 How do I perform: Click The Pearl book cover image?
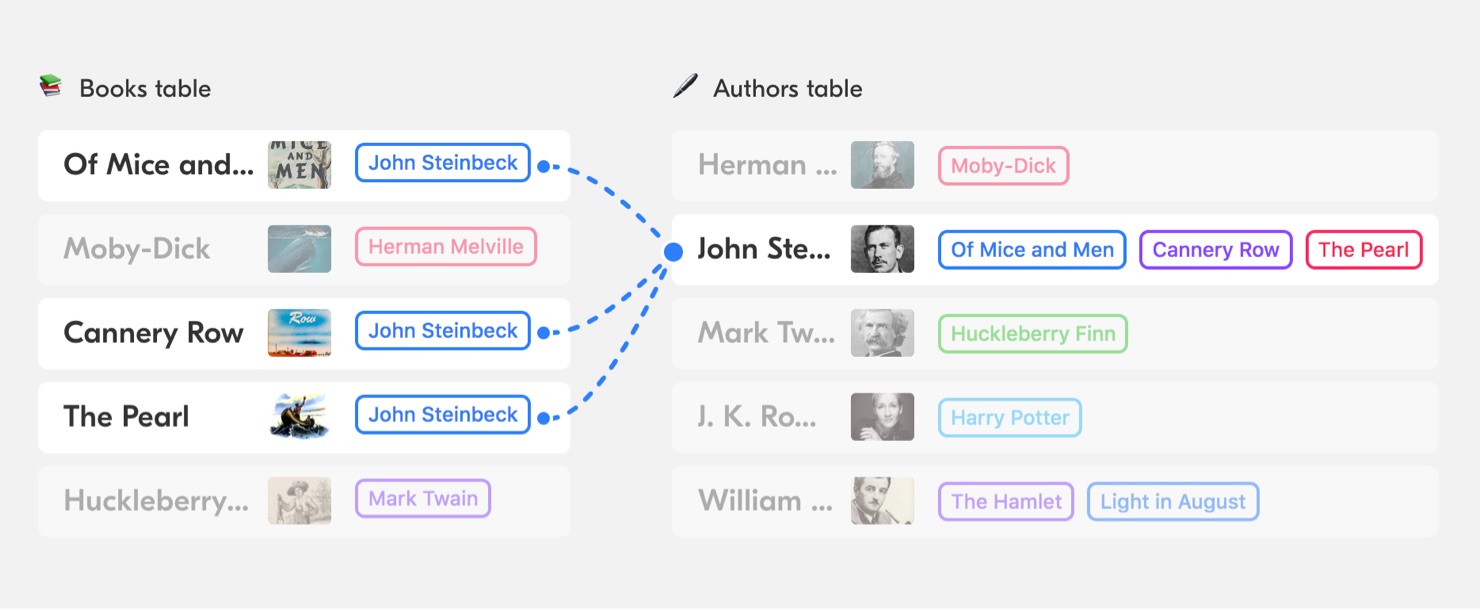[x=299, y=417]
